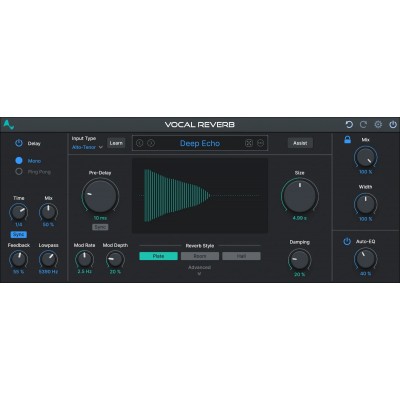
Task: Toggle the Auto-EQ power button
Action: point(347,241)
